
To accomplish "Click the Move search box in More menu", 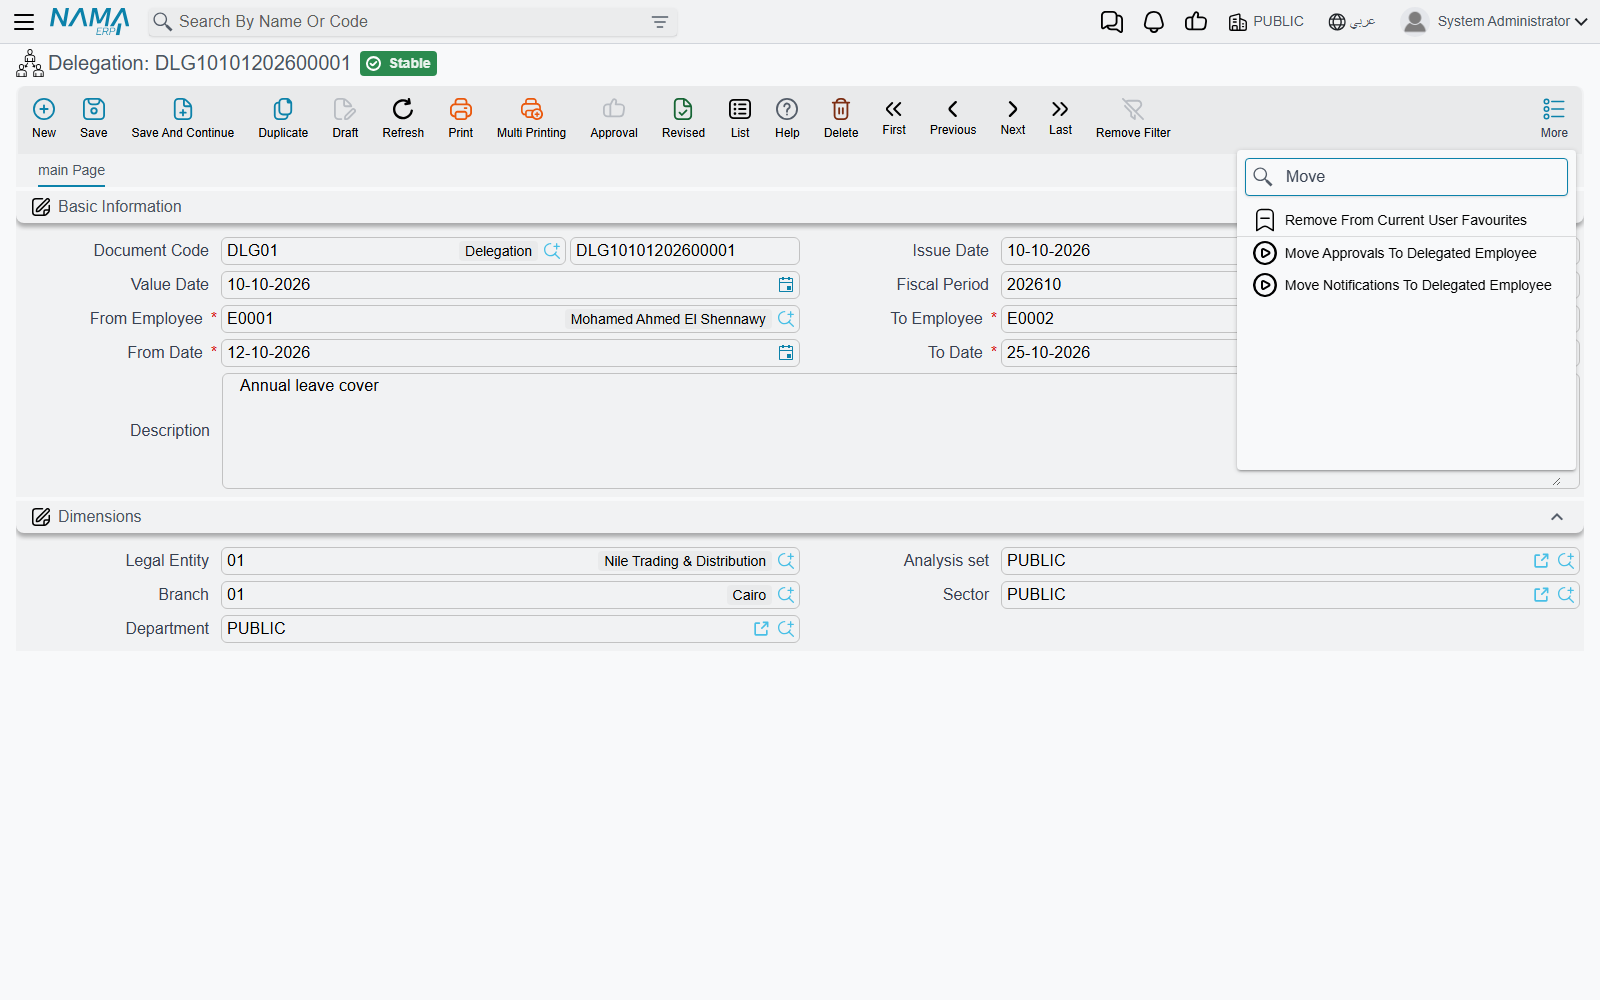I will point(1406,177).
